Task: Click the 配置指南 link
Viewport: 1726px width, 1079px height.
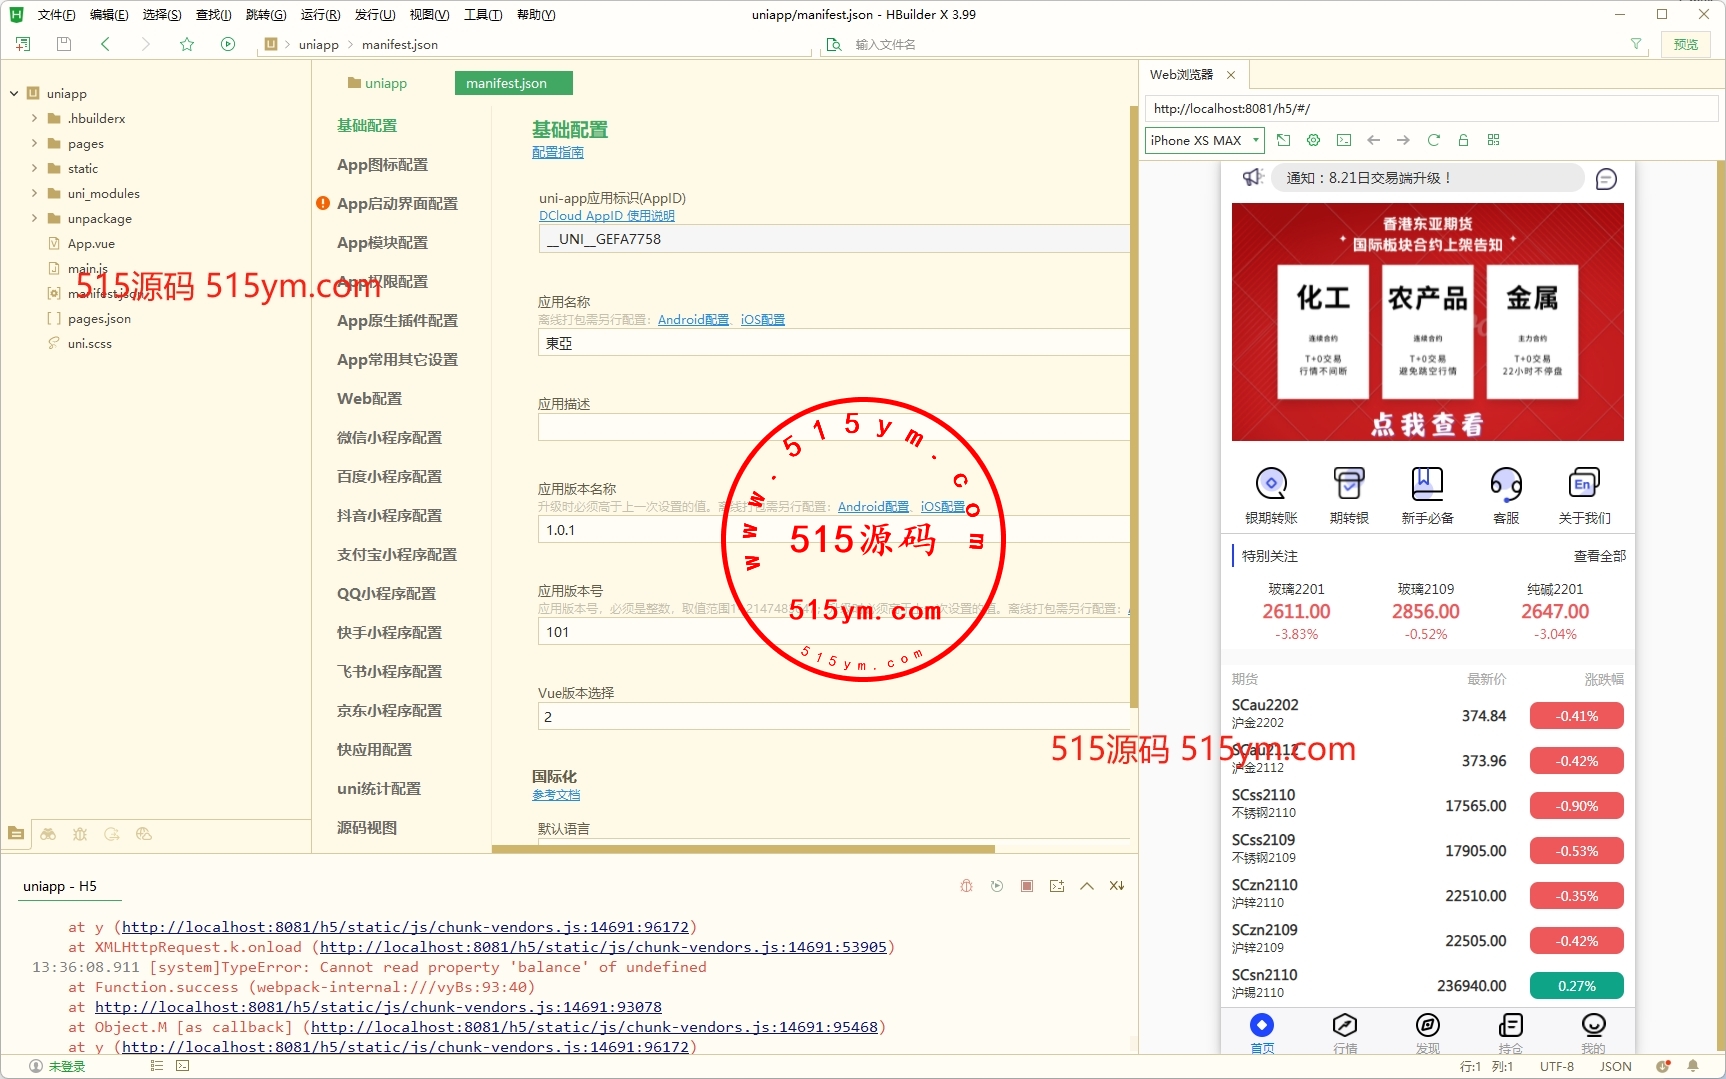Action: 557,152
